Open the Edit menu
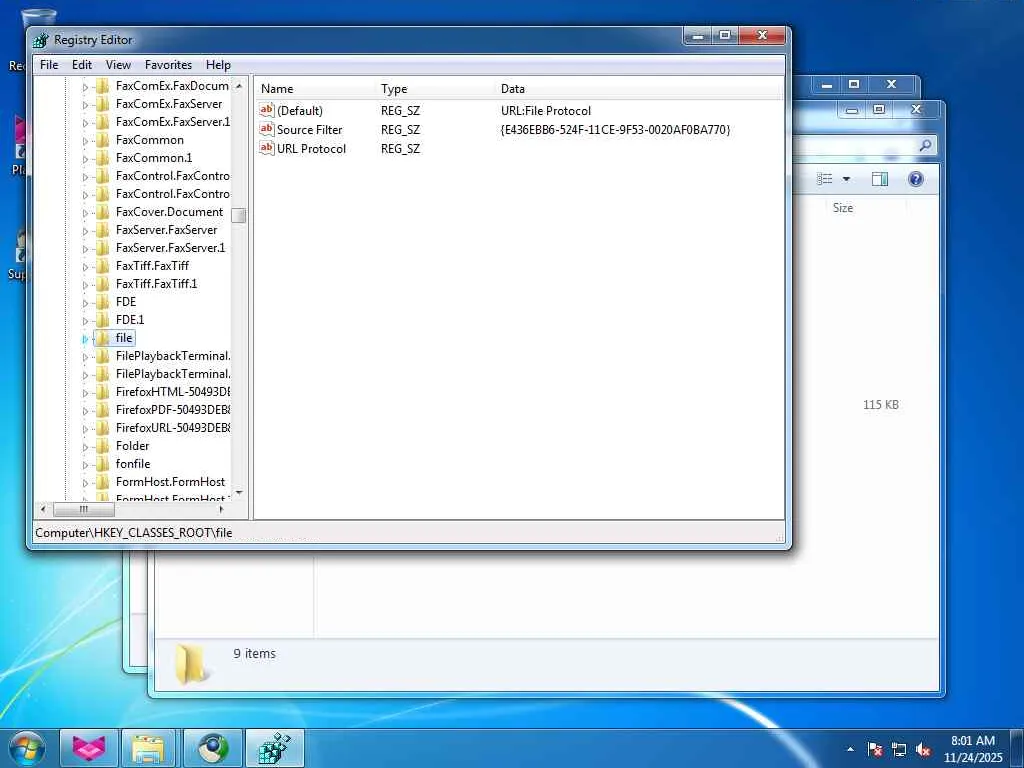Screen dimensions: 1024x768 pos(82,65)
